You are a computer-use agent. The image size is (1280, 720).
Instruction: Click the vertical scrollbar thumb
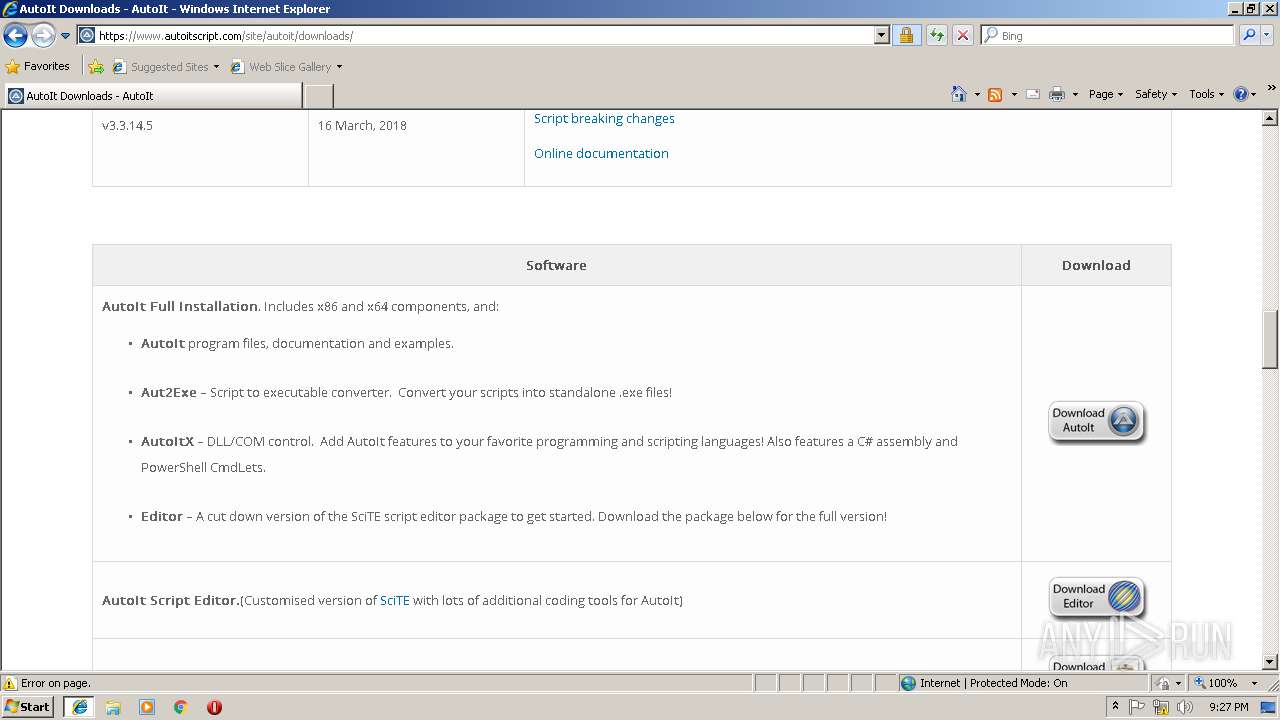1270,339
